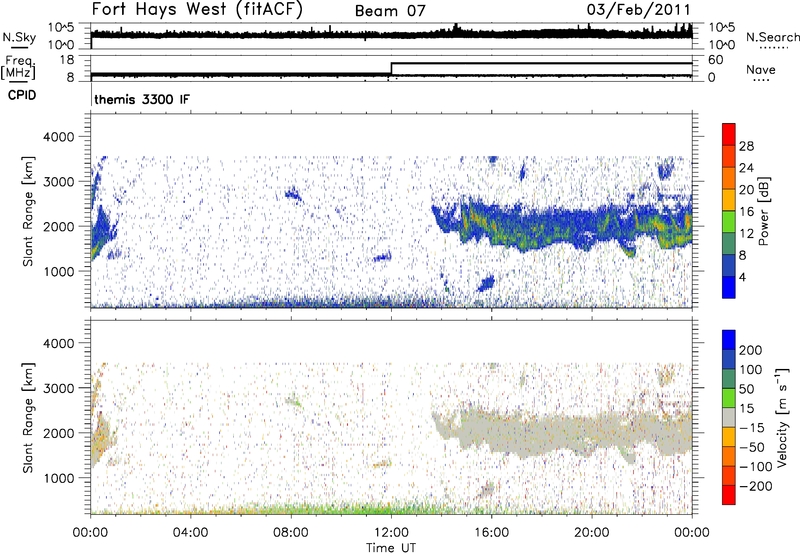Click the "-15" tick on Velocity colorbar

click(x=752, y=428)
